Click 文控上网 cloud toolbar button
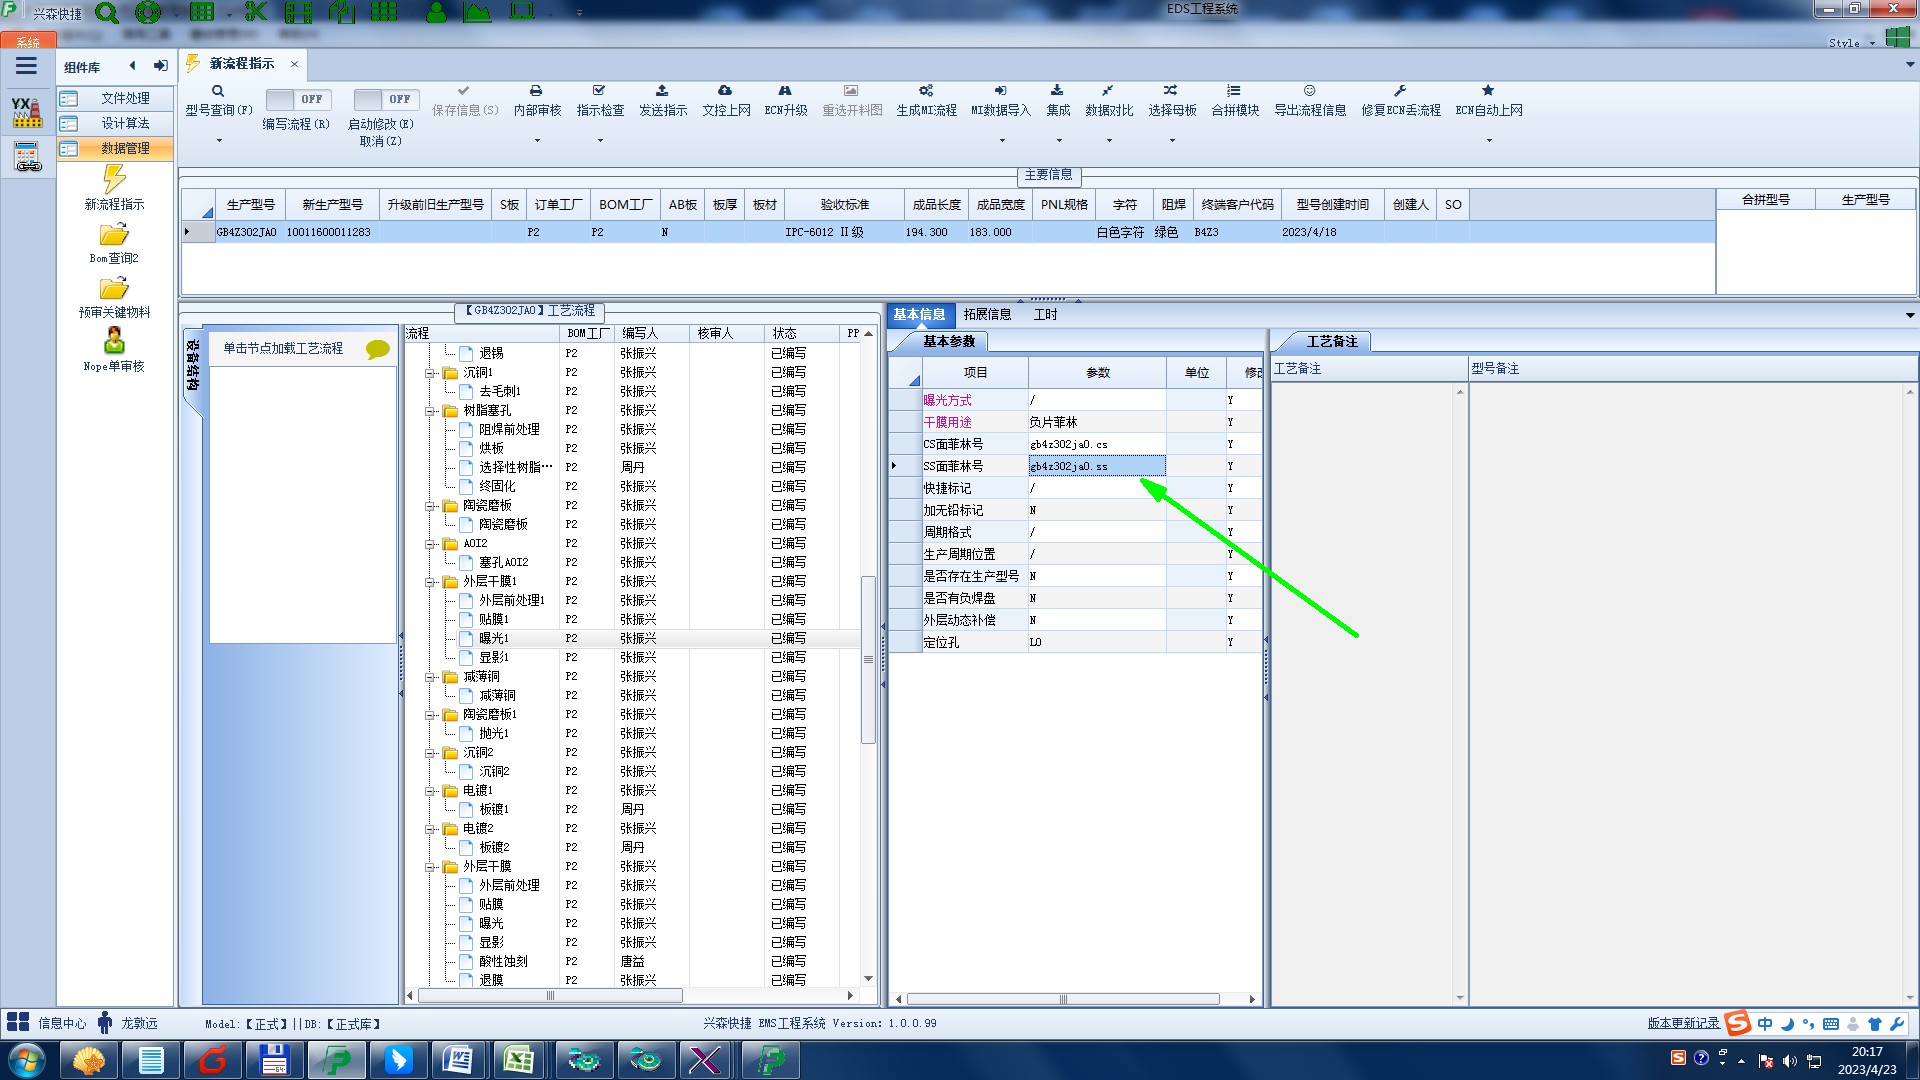This screenshot has height=1080, width=1920. click(726, 100)
